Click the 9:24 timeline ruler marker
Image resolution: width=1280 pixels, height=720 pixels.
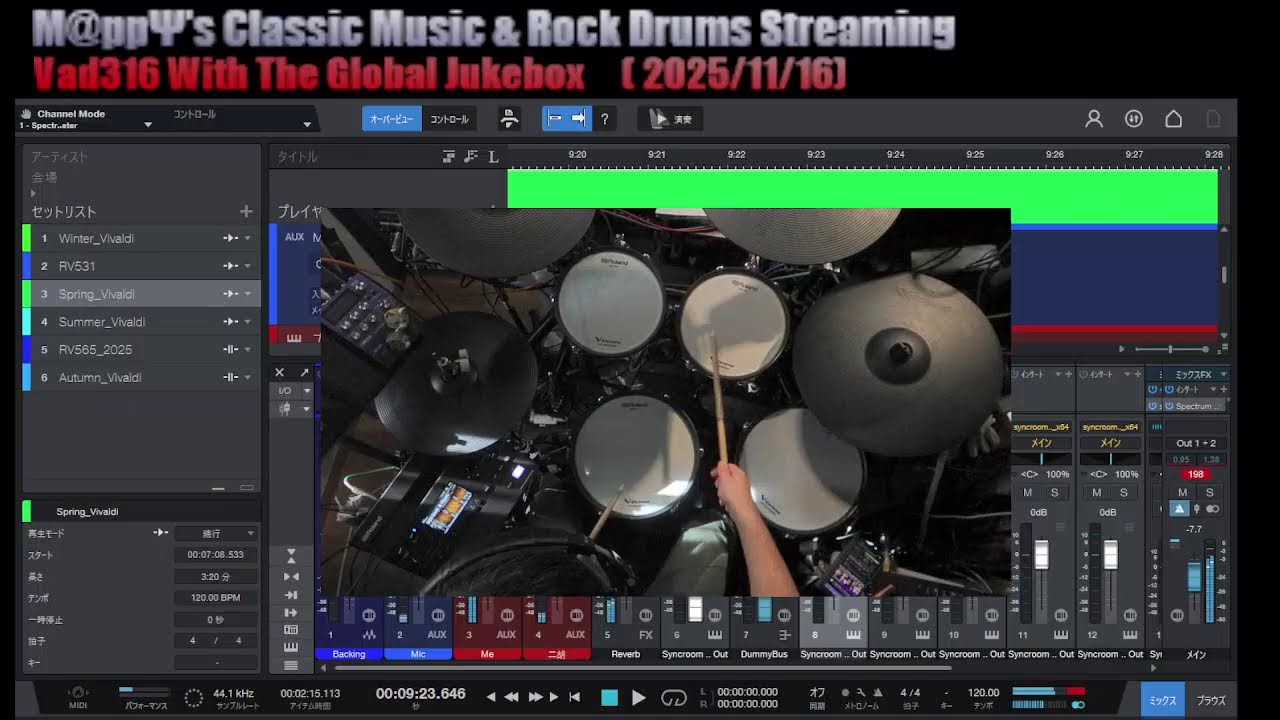895,155
